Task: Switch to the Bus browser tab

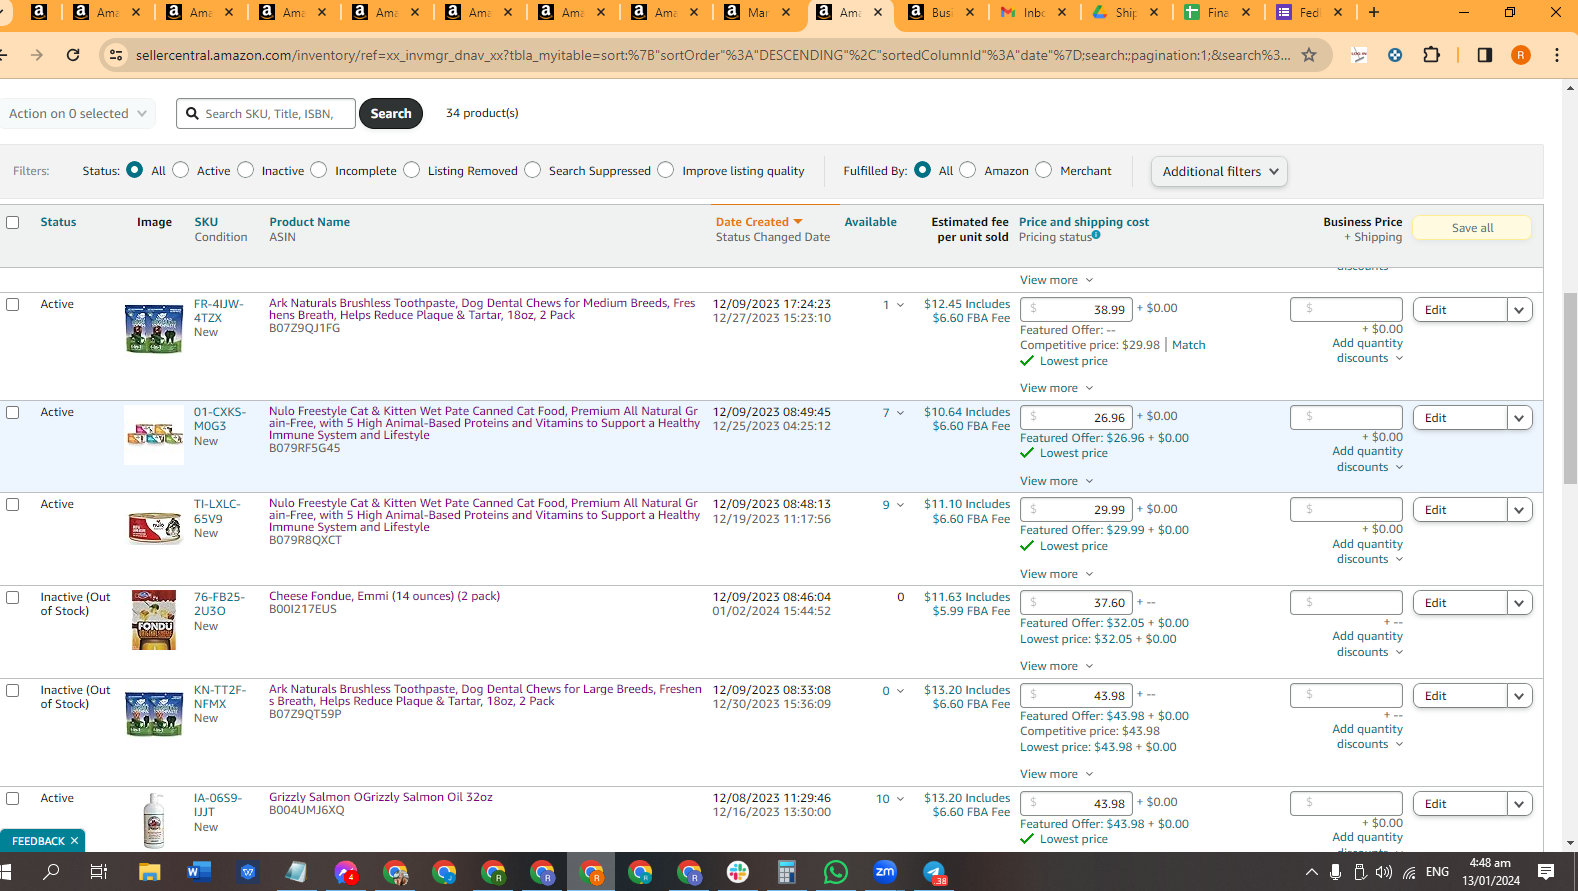Action: point(941,12)
